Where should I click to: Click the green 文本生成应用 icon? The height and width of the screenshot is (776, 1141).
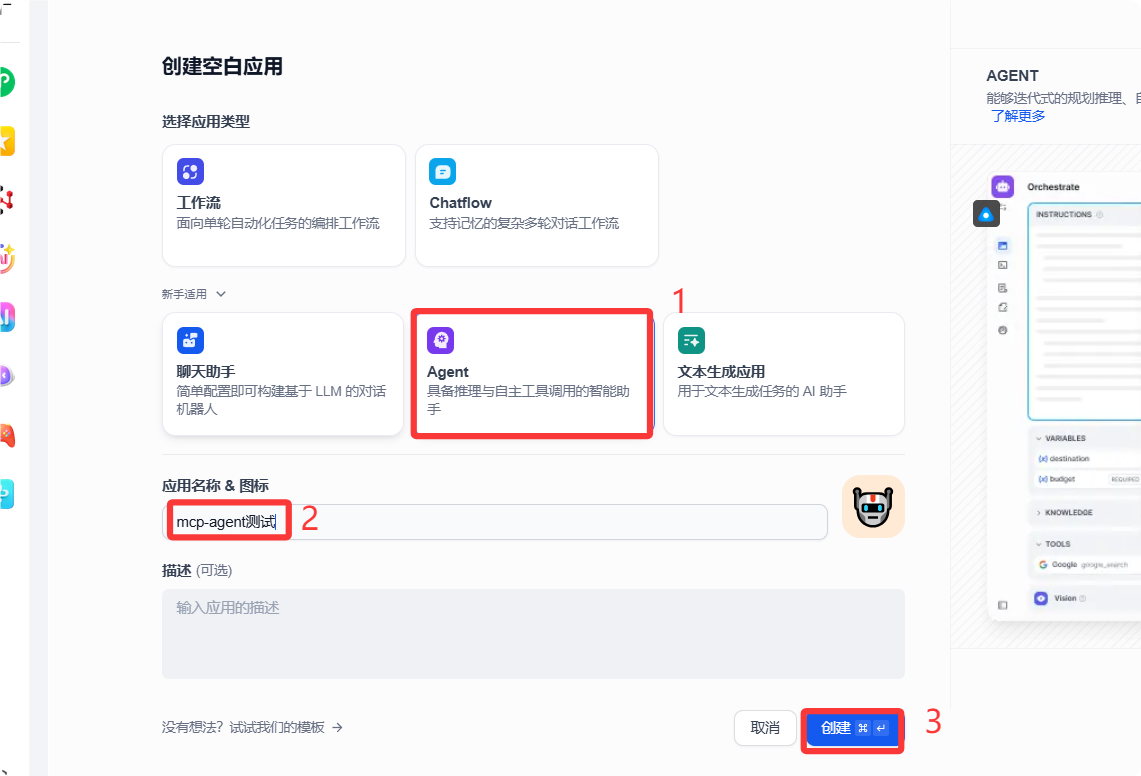690,340
